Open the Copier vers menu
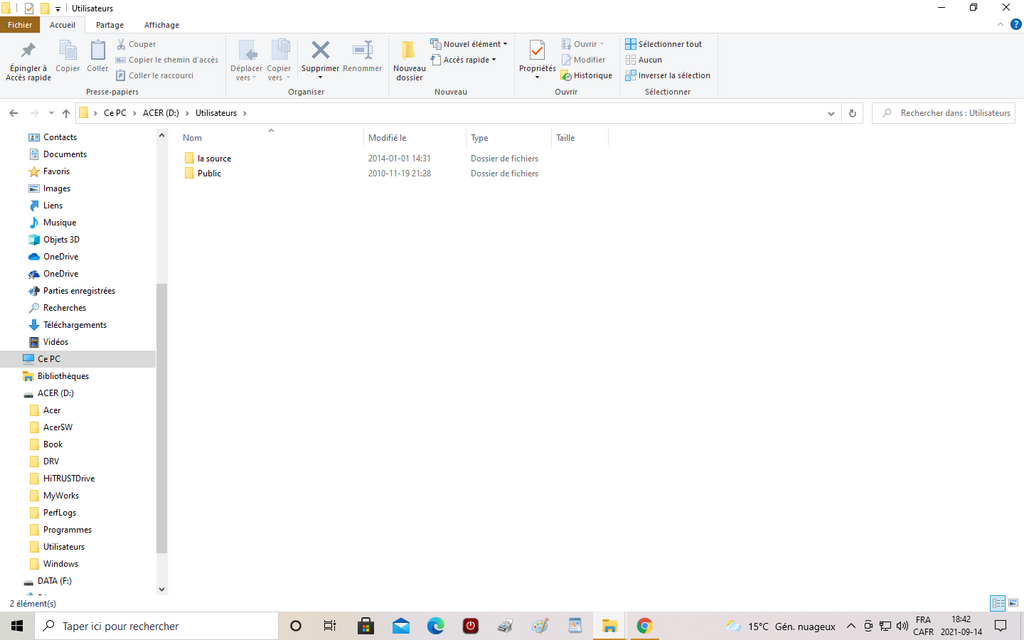Image resolution: width=1024 pixels, height=640 pixels. point(279,60)
